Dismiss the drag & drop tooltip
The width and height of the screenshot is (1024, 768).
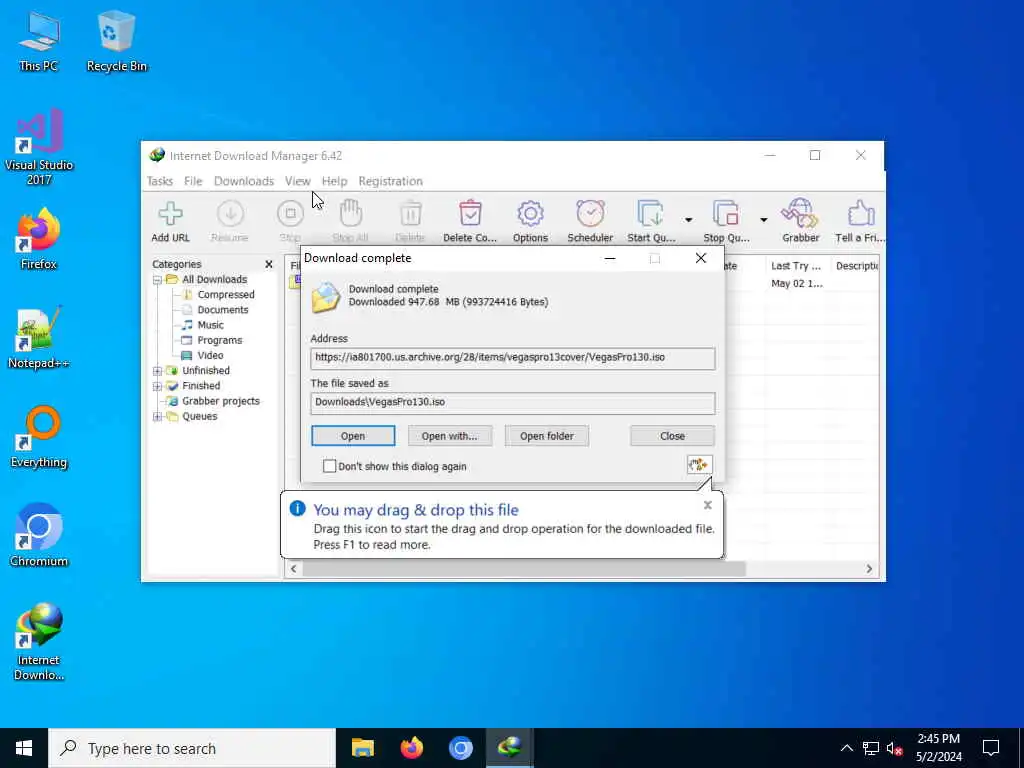(707, 505)
